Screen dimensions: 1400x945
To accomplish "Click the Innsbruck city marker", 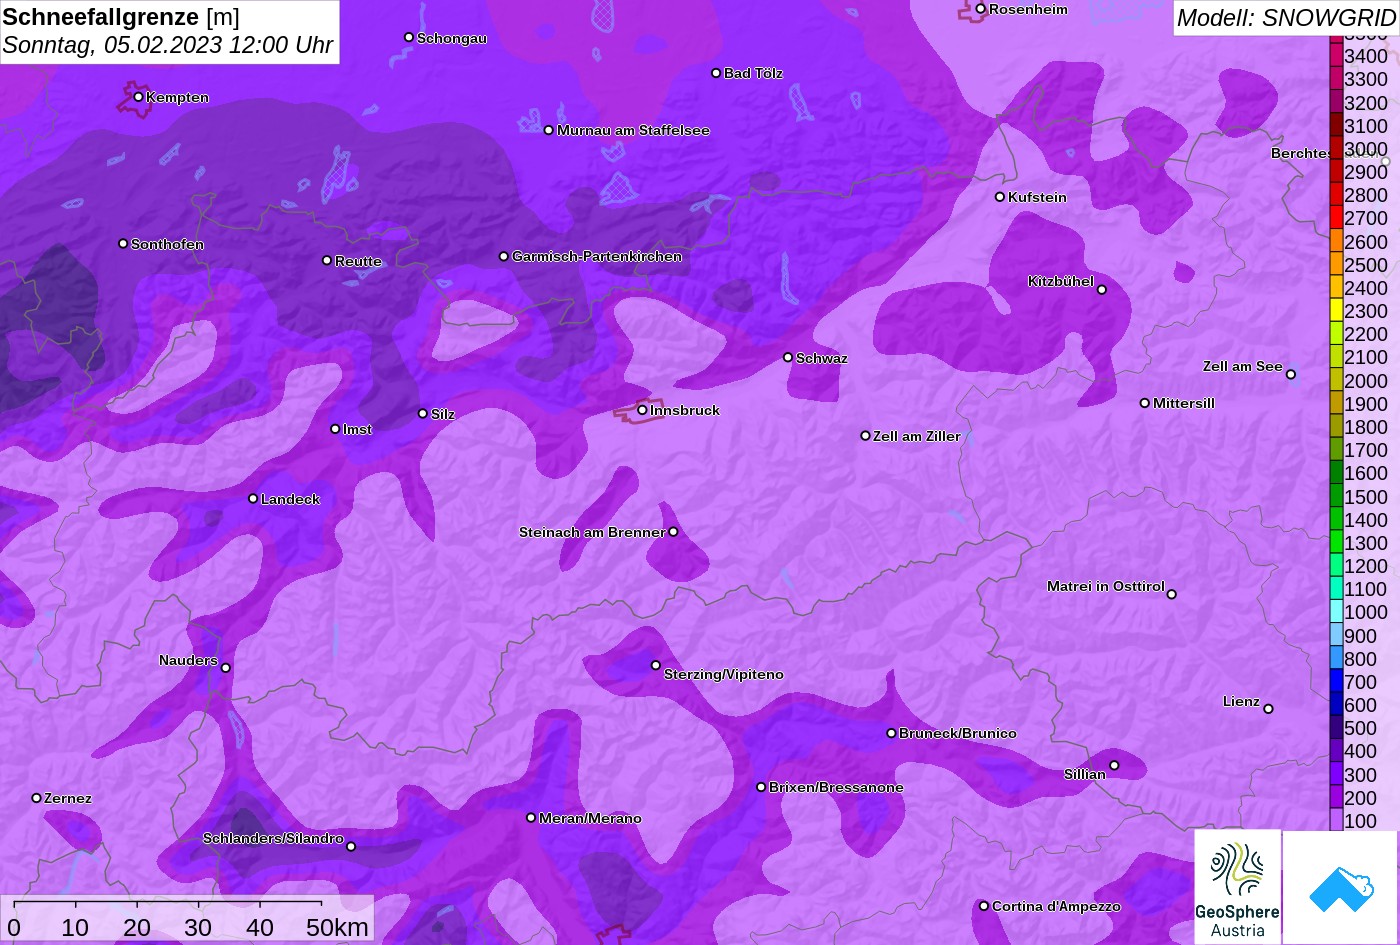I will tap(642, 410).
